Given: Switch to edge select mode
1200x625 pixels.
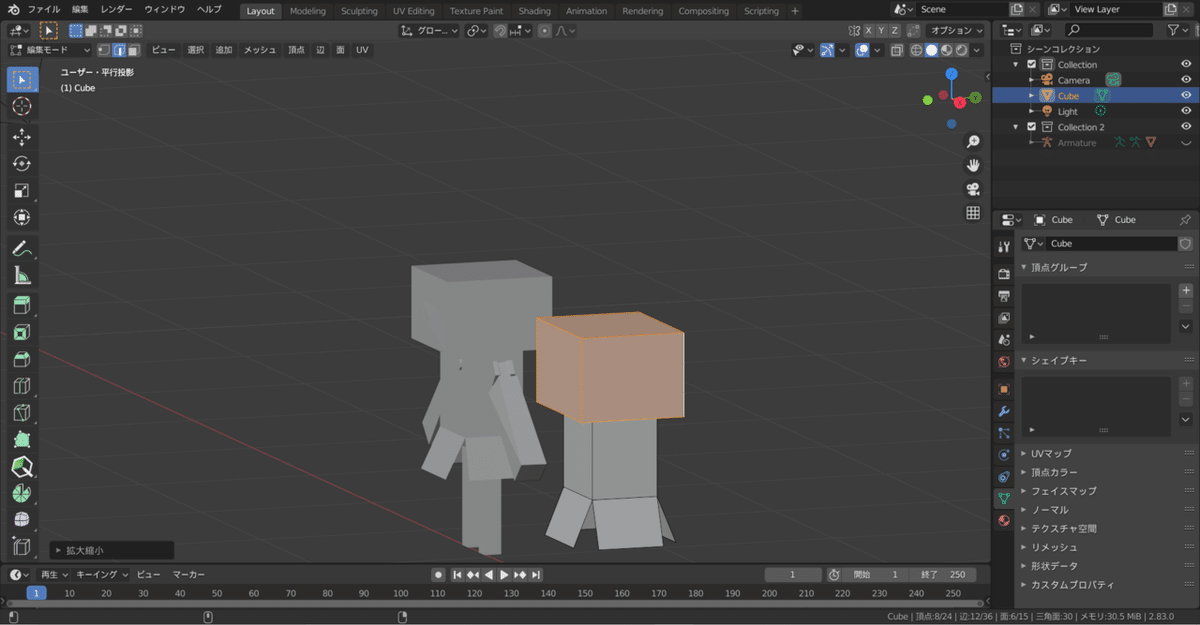Looking at the screenshot, I should coord(119,50).
